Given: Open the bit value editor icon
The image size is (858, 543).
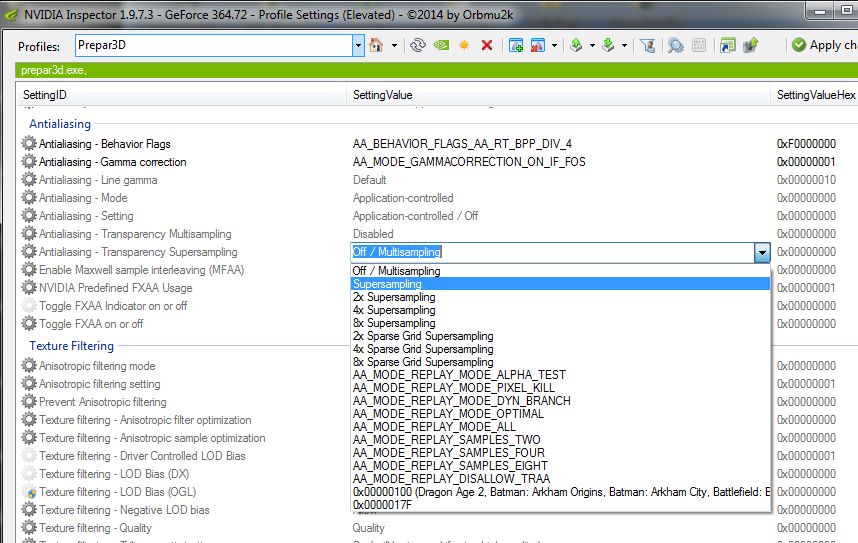Looking at the screenshot, I should 699,45.
